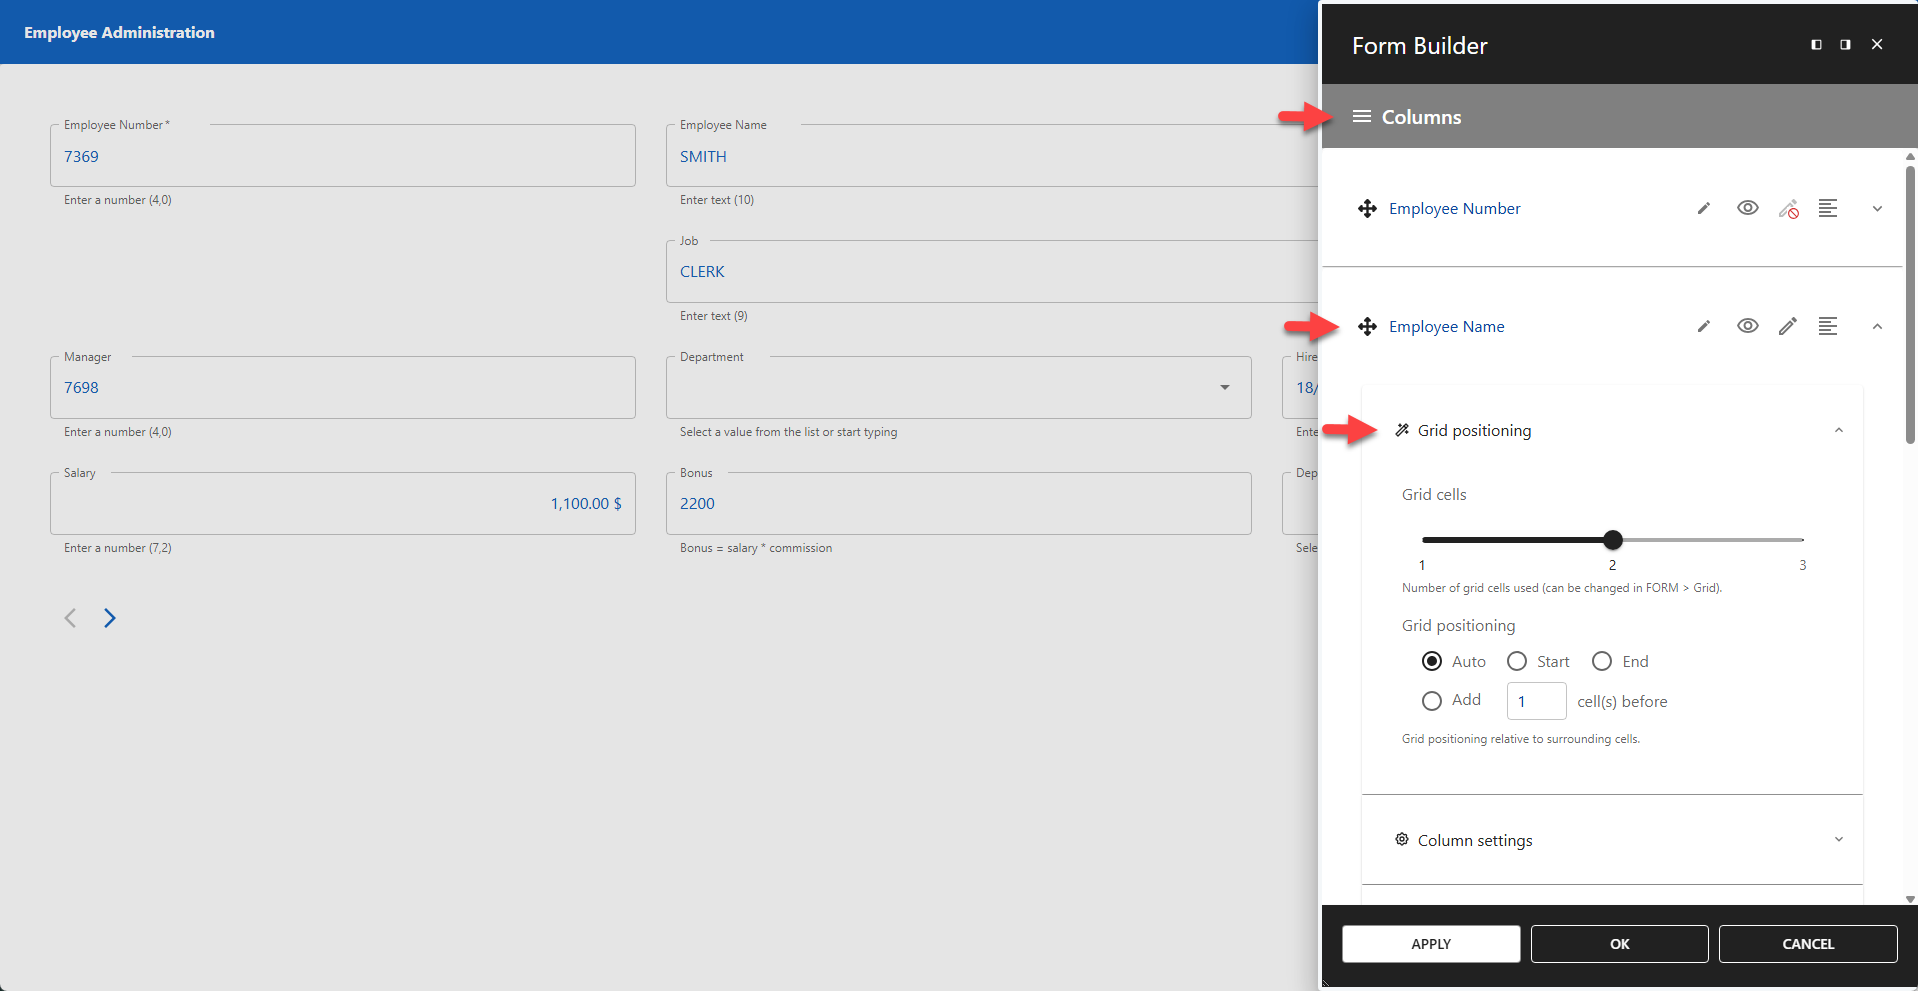
Task: Click the Grid positioning wand icon
Action: coord(1402,429)
